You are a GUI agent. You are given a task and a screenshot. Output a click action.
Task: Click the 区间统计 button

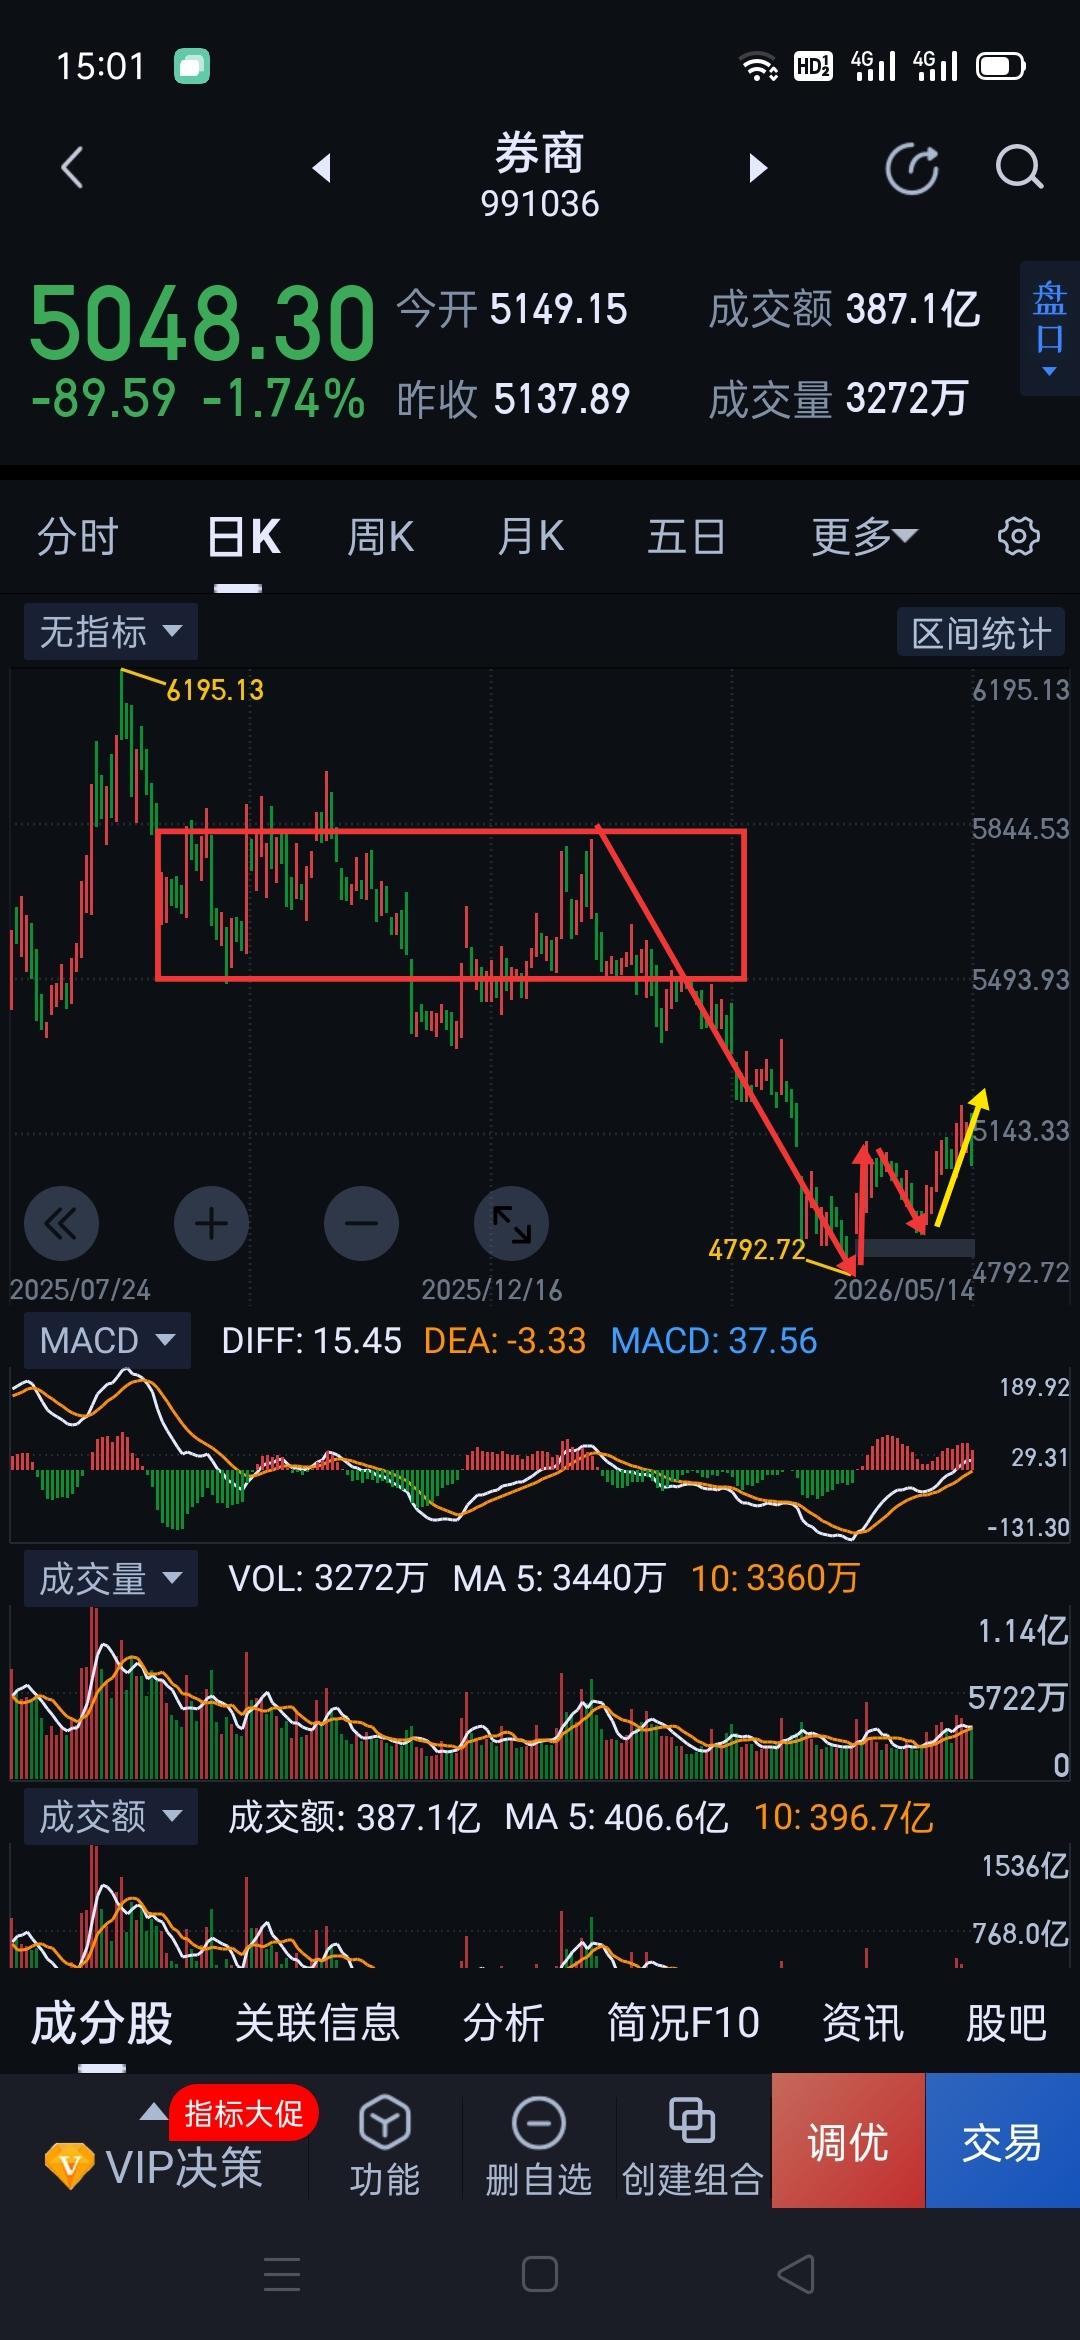(x=981, y=633)
